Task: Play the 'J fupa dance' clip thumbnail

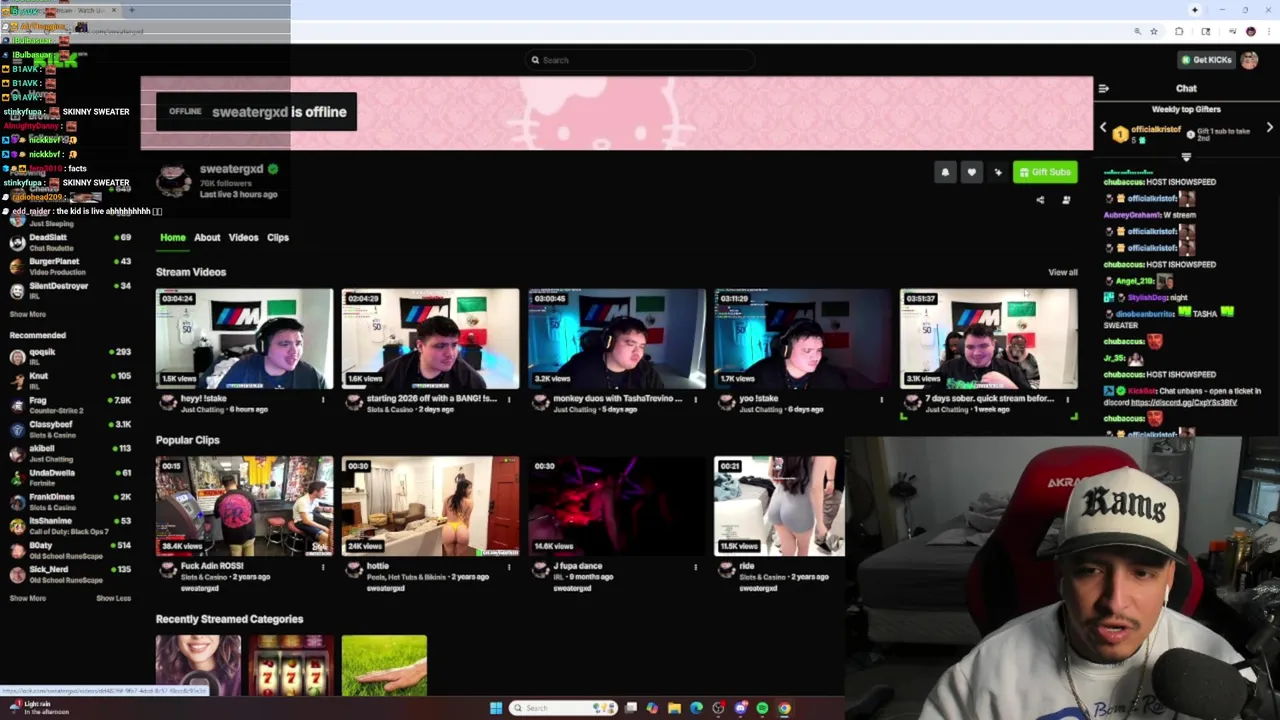Action: (x=617, y=506)
